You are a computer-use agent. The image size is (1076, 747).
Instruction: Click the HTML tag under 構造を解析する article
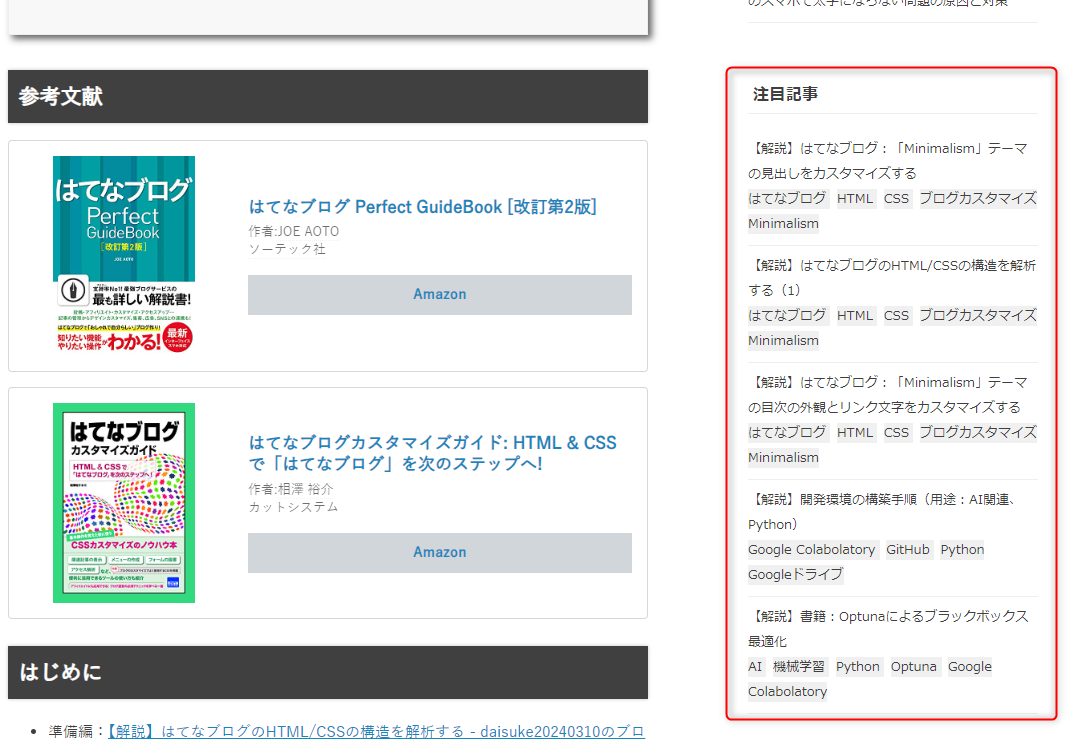pyautogui.click(x=855, y=316)
